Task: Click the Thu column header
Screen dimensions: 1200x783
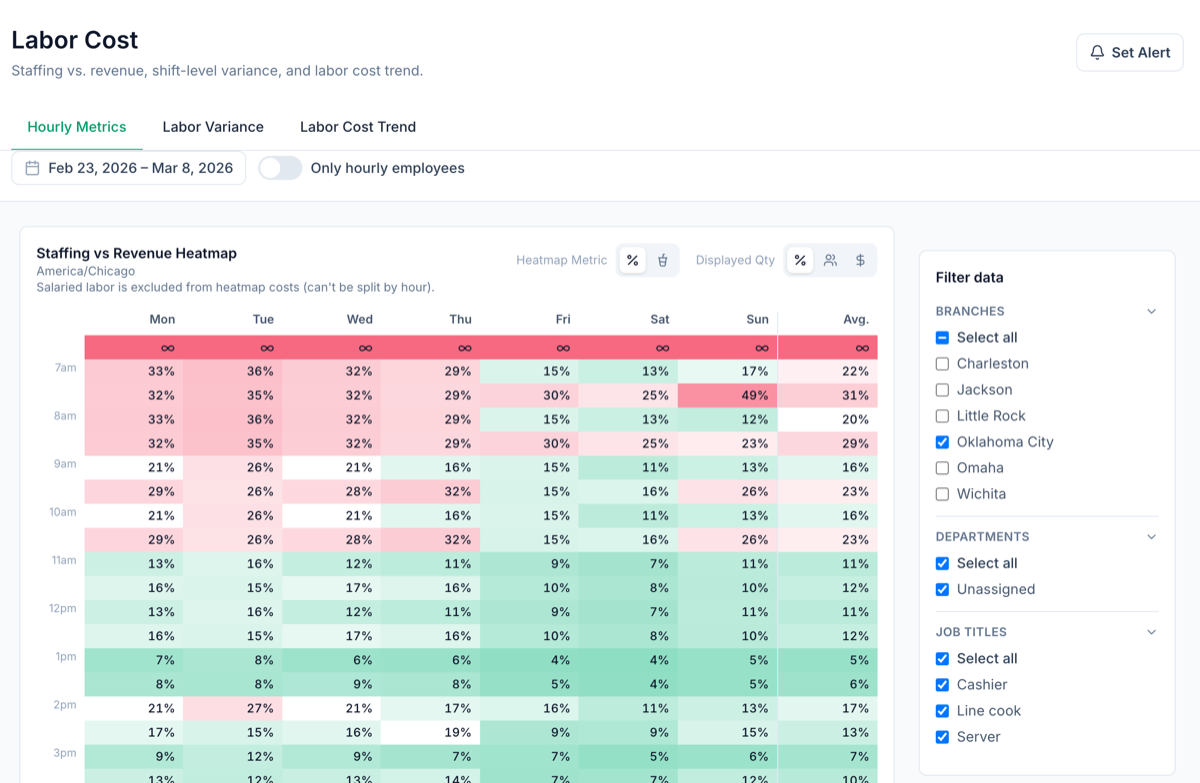Action: (x=460, y=319)
